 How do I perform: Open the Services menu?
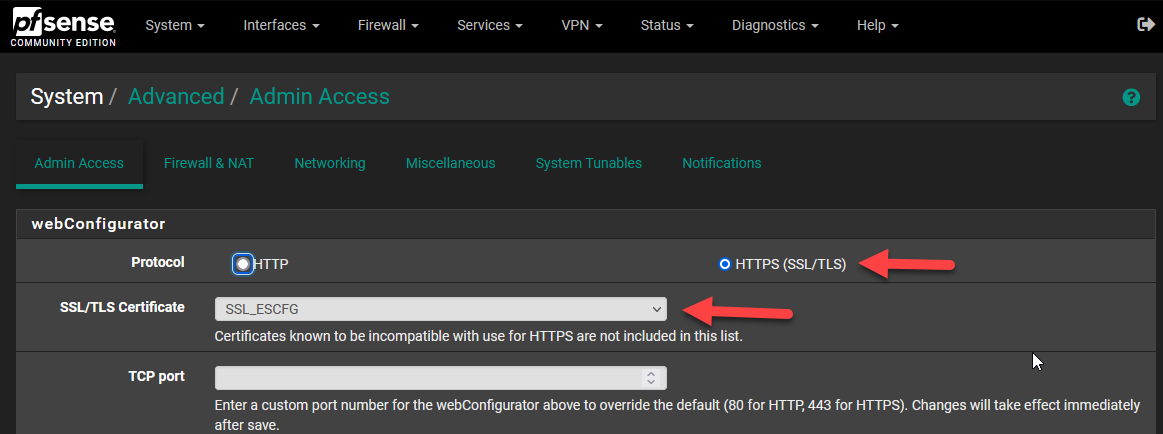tap(490, 25)
